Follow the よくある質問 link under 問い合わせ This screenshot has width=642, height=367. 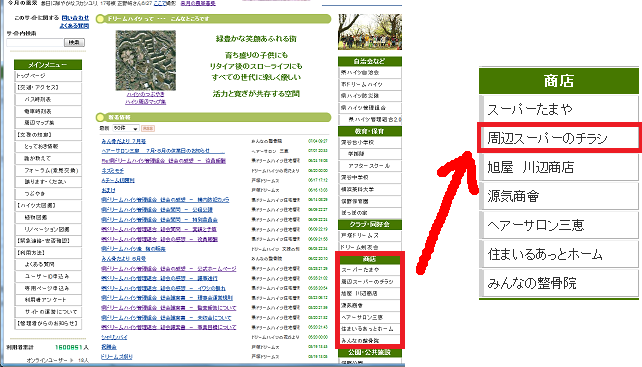coord(74,25)
